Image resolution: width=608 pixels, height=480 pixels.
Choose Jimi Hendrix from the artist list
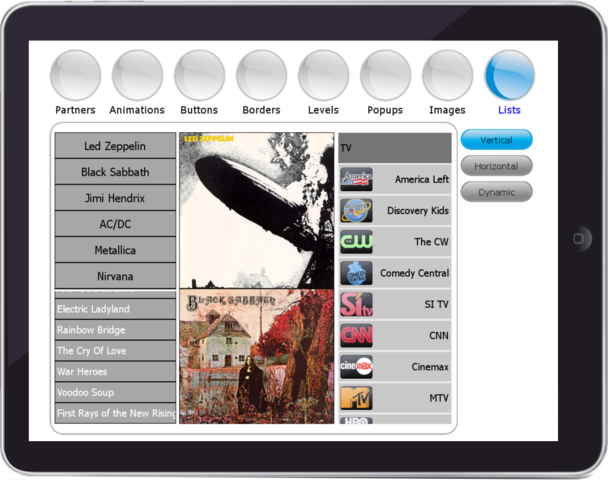point(115,198)
